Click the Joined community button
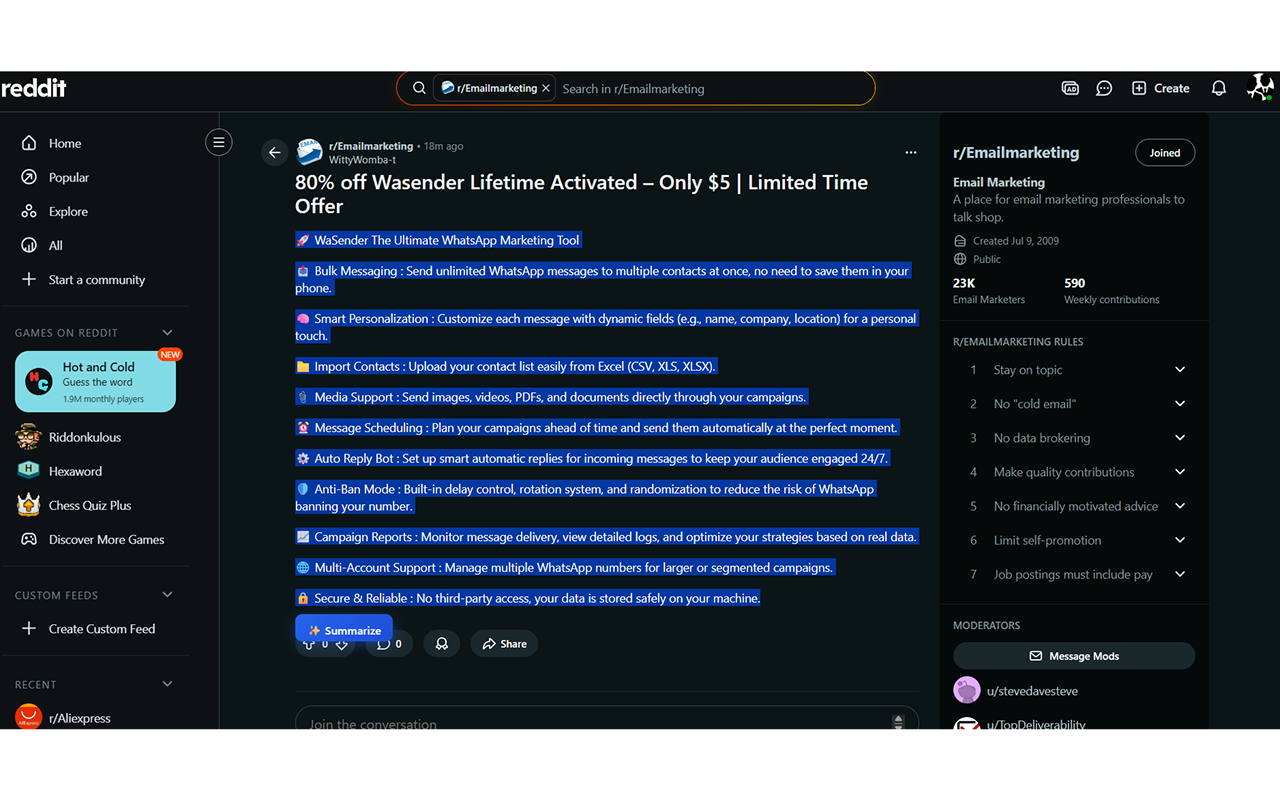The image size is (1280, 800). (x=1165, y=153)
